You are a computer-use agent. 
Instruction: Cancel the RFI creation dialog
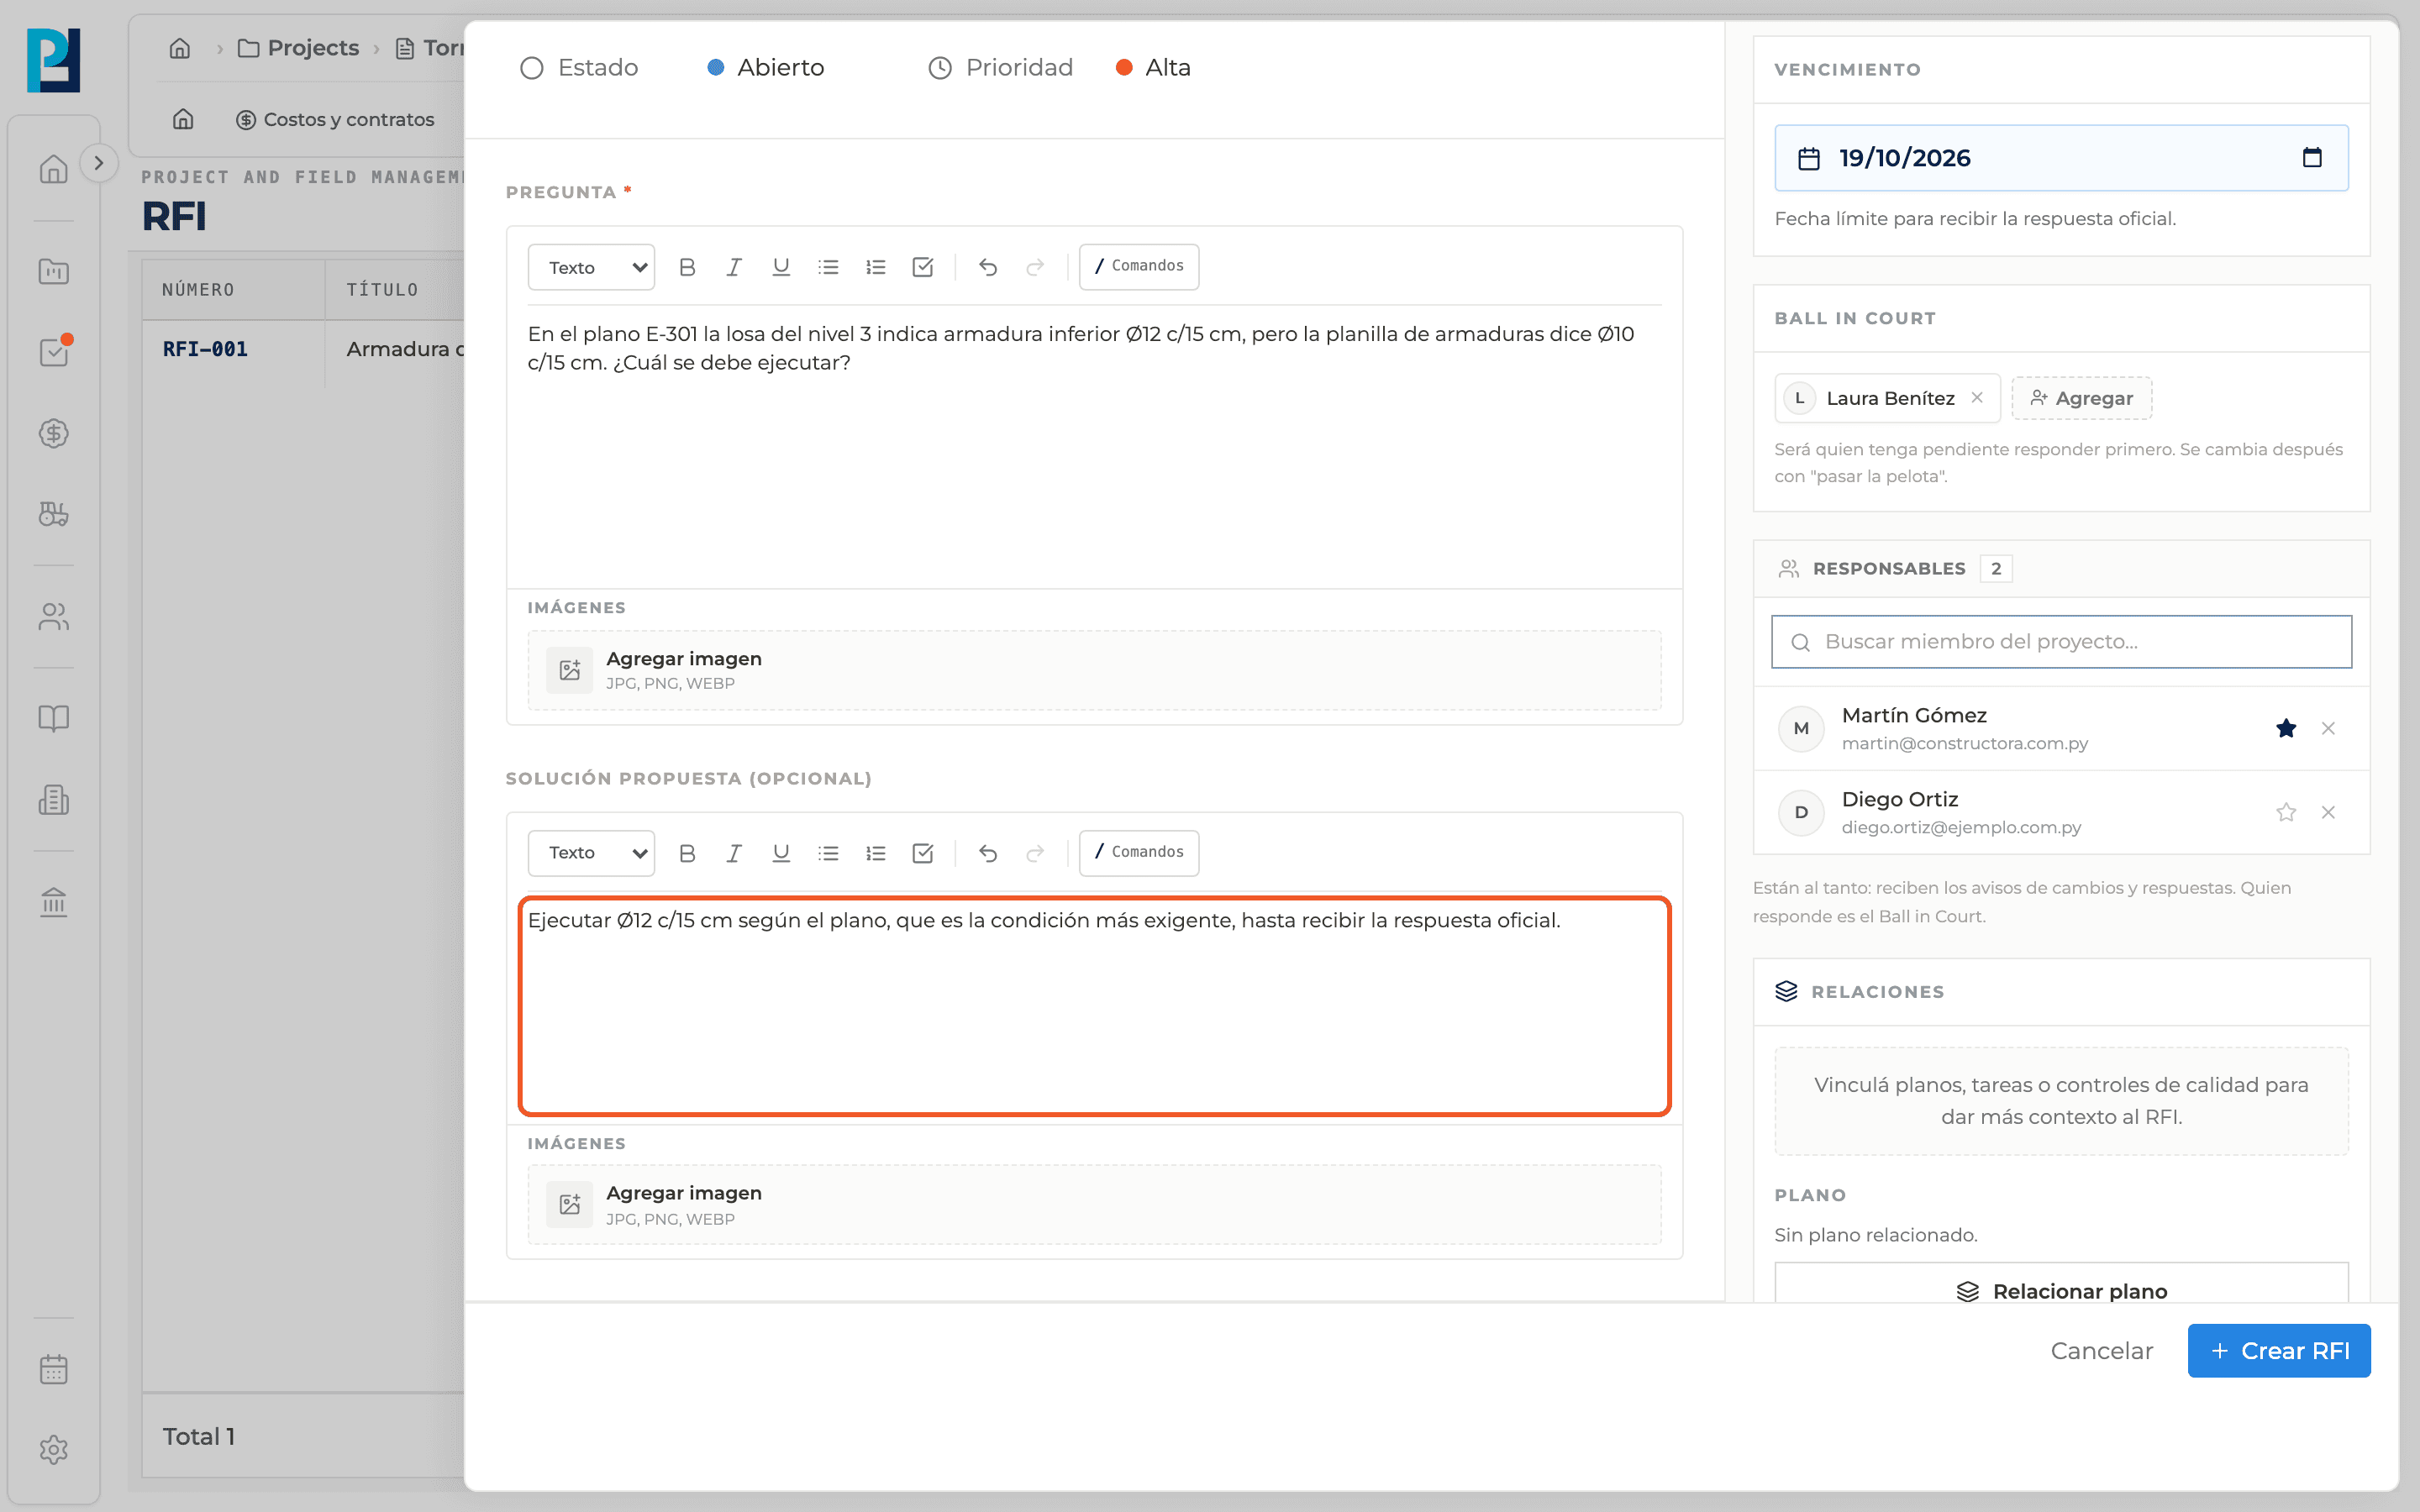pyautogui.click(x=2101, y=1351)
